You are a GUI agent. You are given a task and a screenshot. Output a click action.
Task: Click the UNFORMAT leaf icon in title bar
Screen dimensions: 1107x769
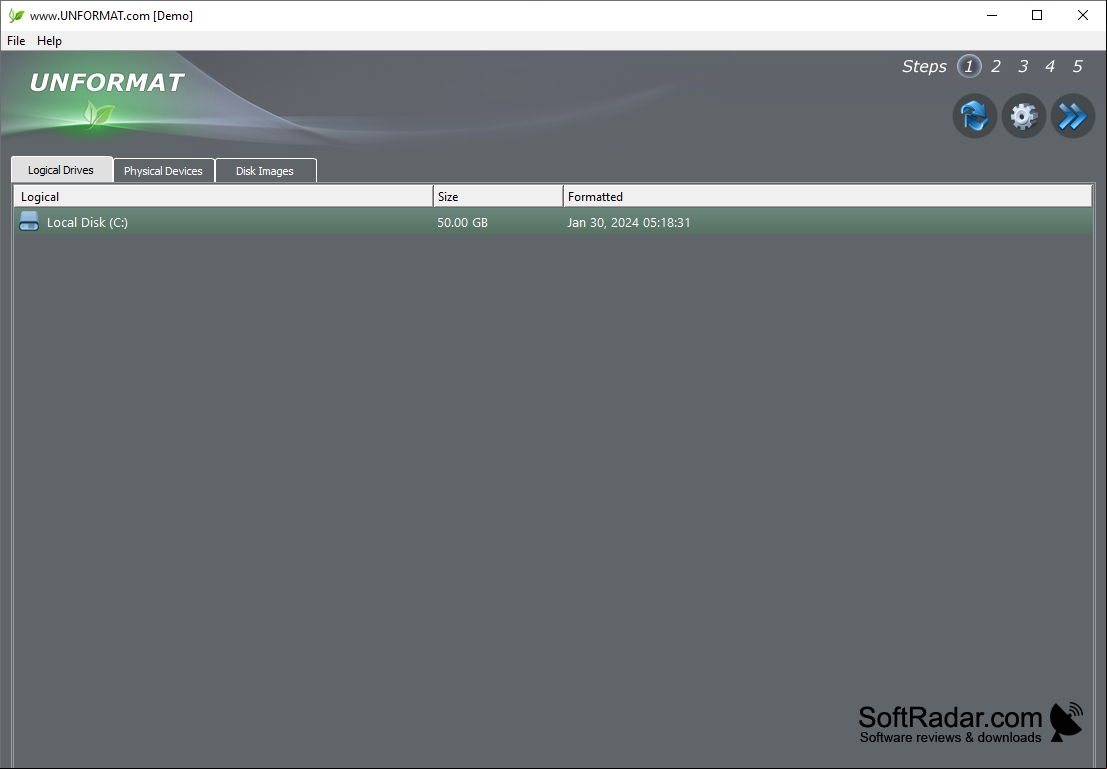tap(16, 16)
